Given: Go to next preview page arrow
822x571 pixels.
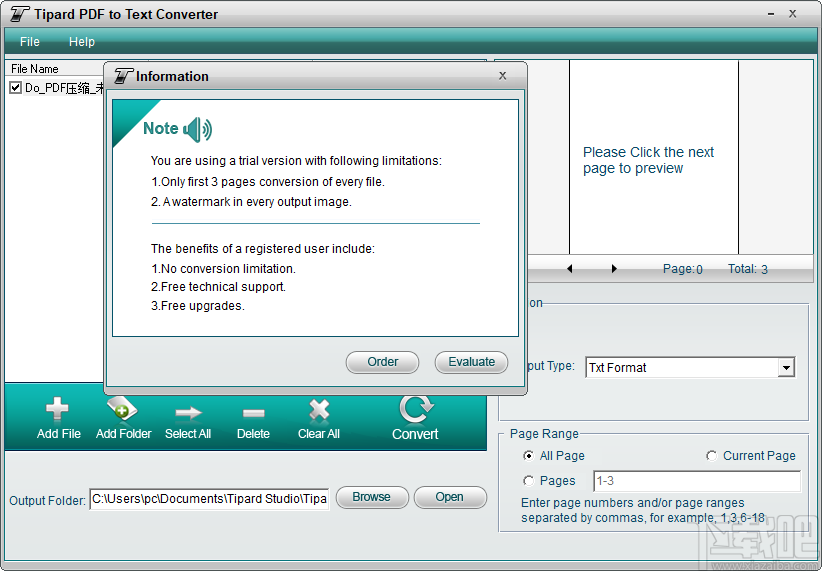Looking at the screenshot, I should pyautogui.click(x=614, y=269).
